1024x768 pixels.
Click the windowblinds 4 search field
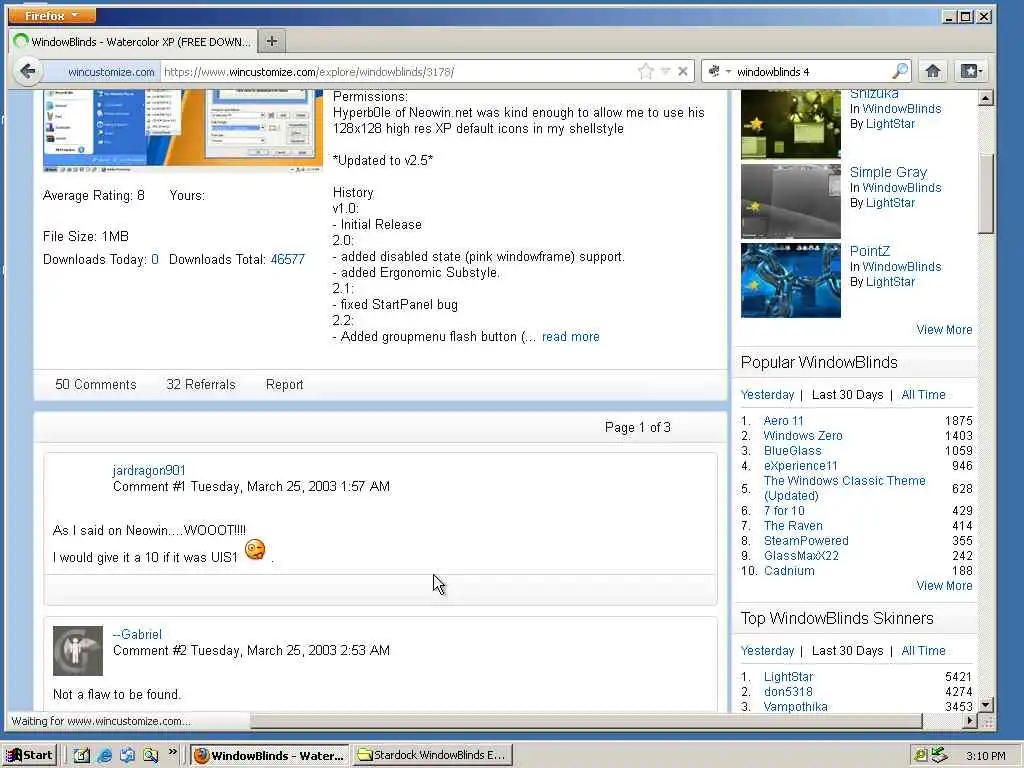[x=811, y=72]
